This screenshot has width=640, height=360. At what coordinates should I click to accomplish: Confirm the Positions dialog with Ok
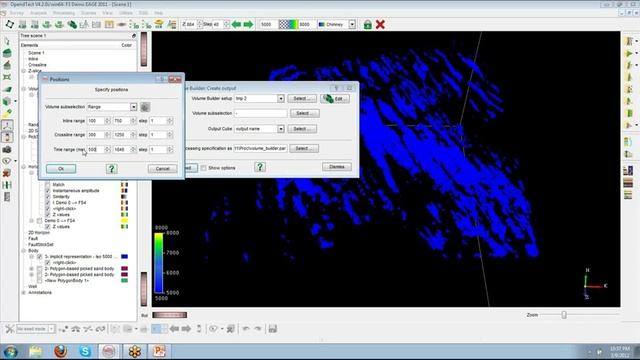(x=61, y=169)
